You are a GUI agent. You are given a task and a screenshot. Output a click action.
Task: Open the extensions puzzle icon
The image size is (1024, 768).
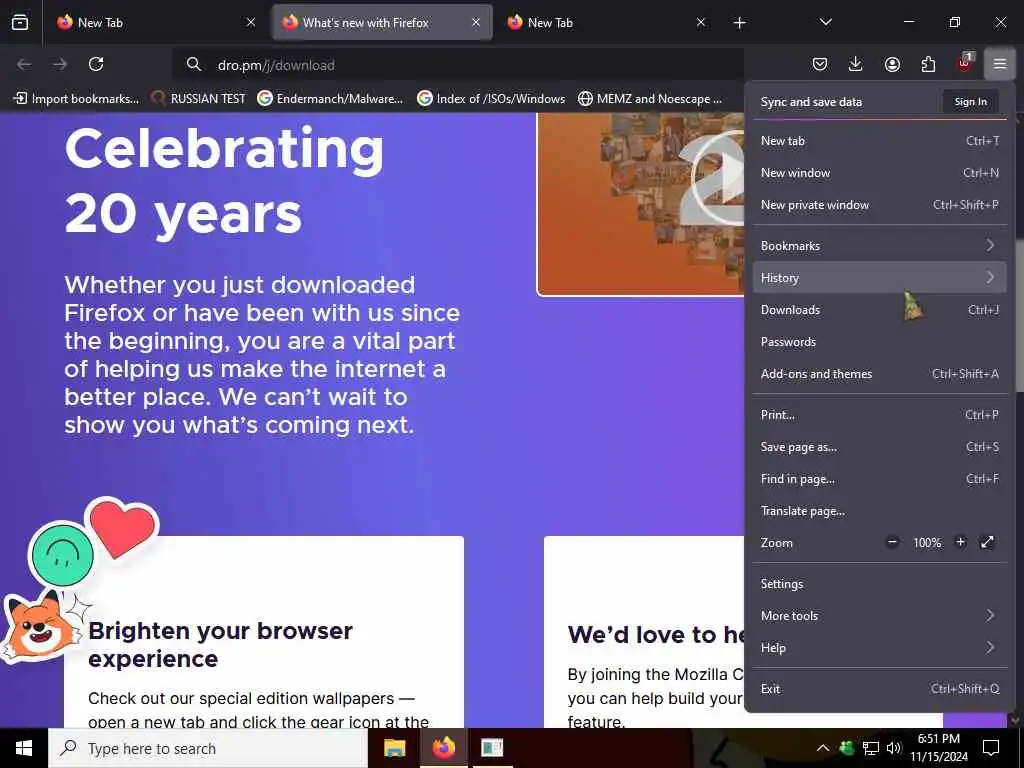tap(928, 64)
